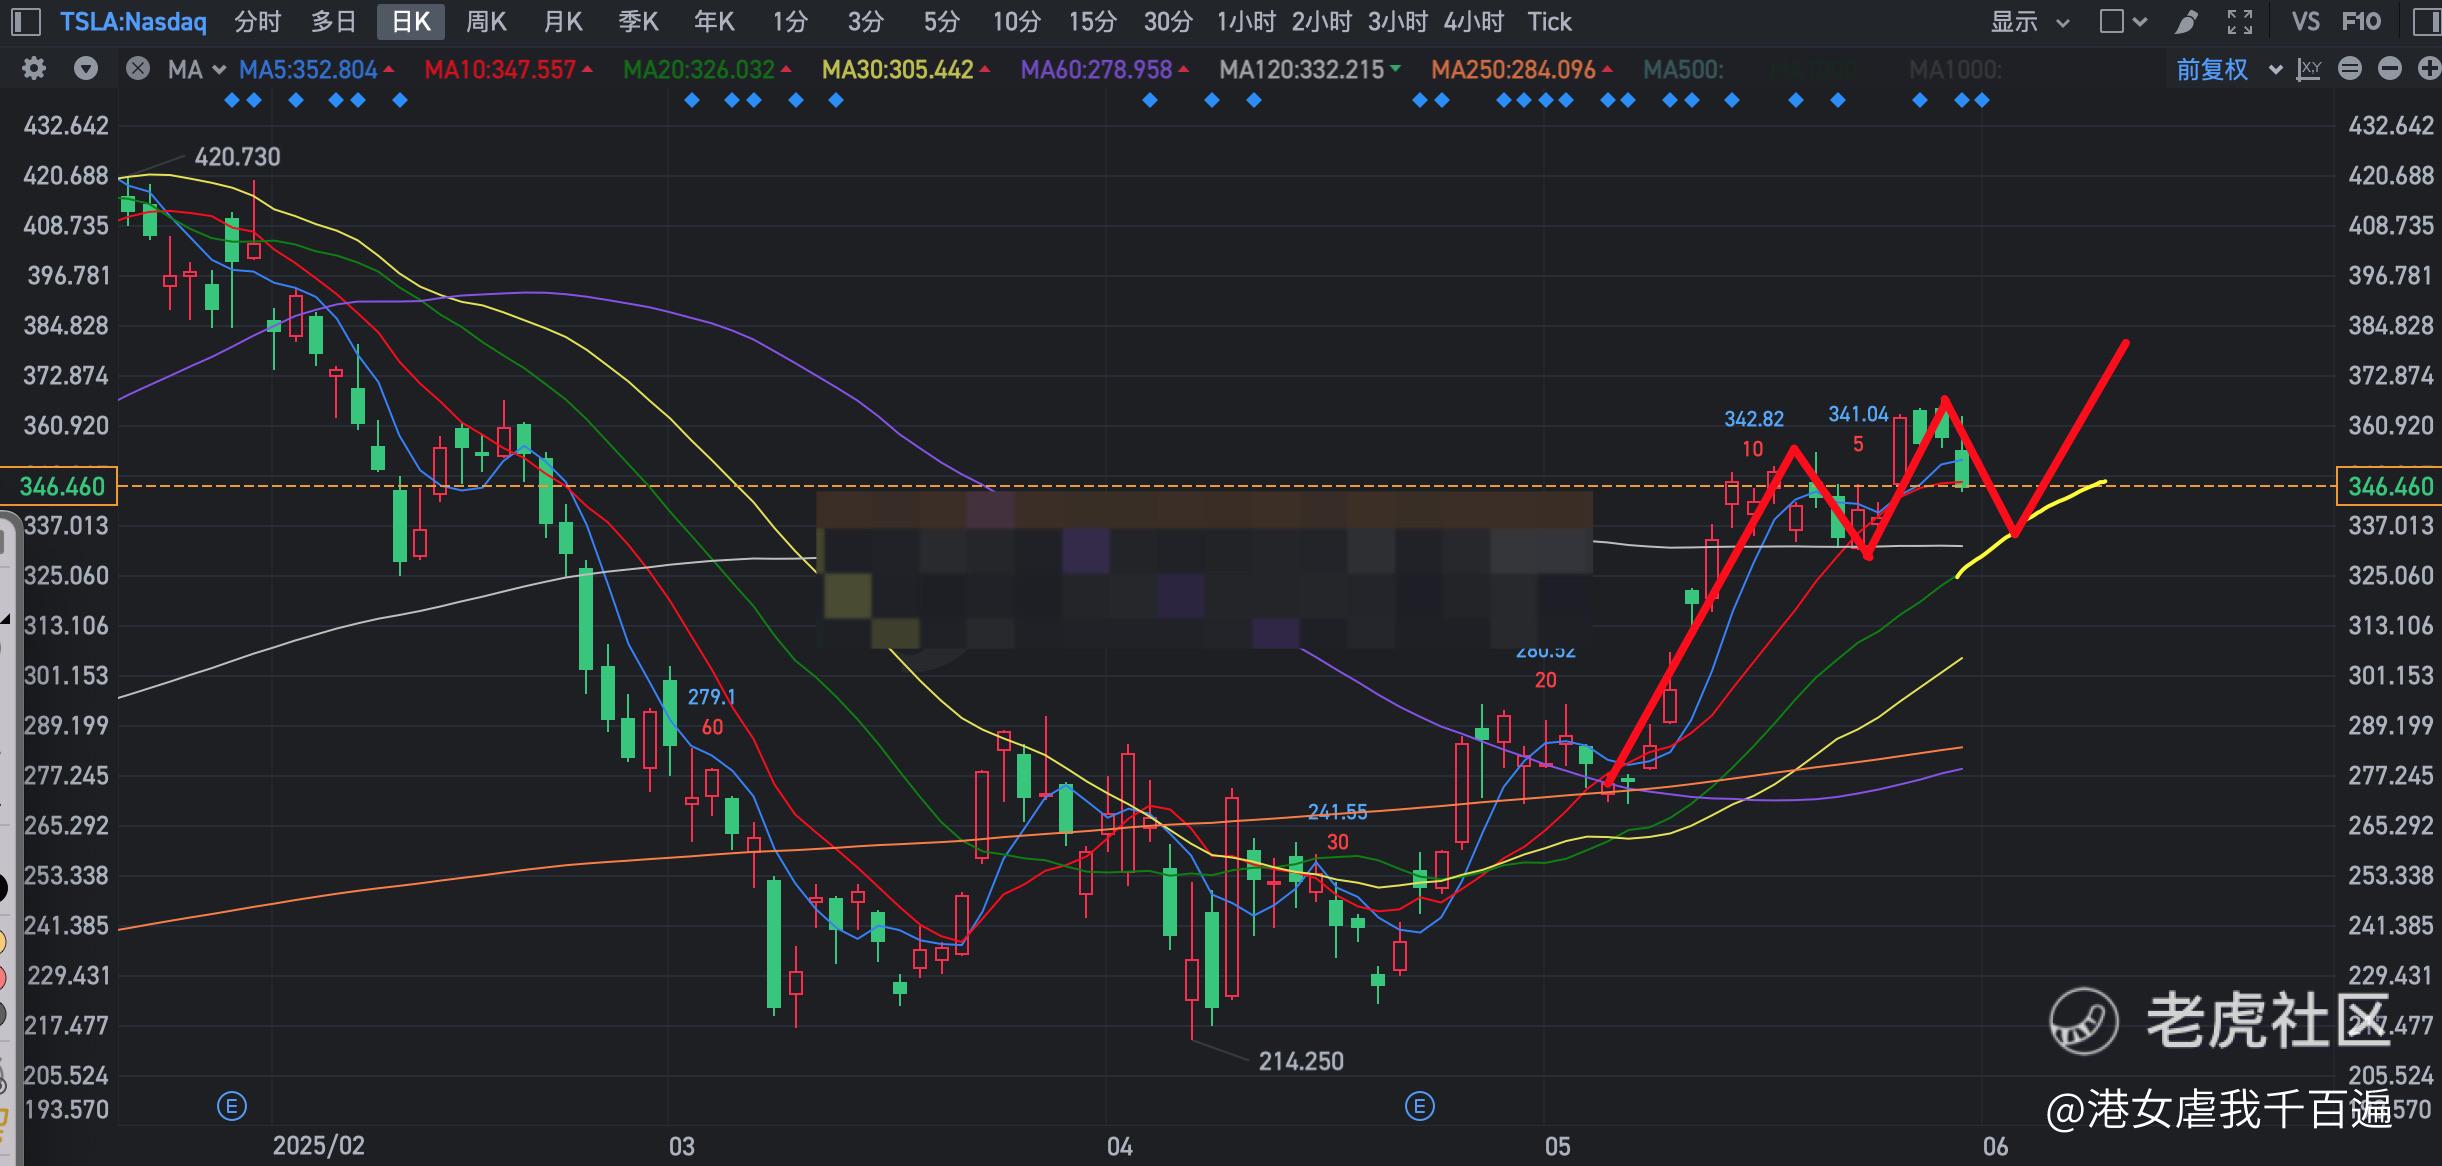This screenshot has height=1166, width=2442.
Task: Click the earnings E marker in late April
Action: click(x=1419, y=1106)
